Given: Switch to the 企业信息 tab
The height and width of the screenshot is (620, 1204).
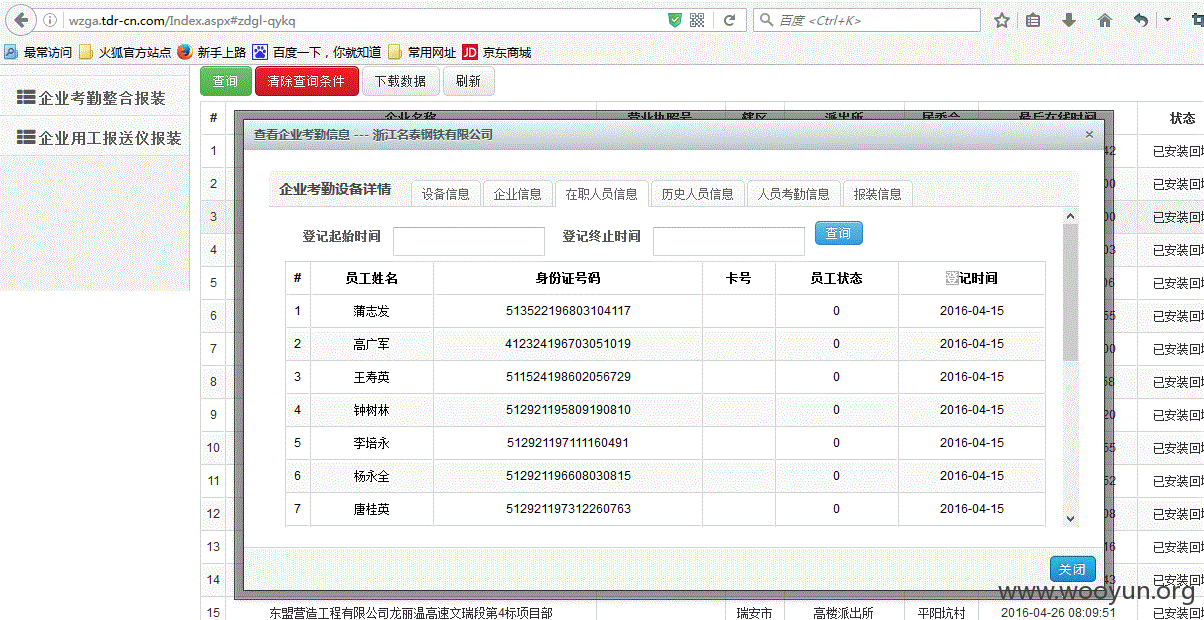Looking at the screenshot, I should [518, 194].
